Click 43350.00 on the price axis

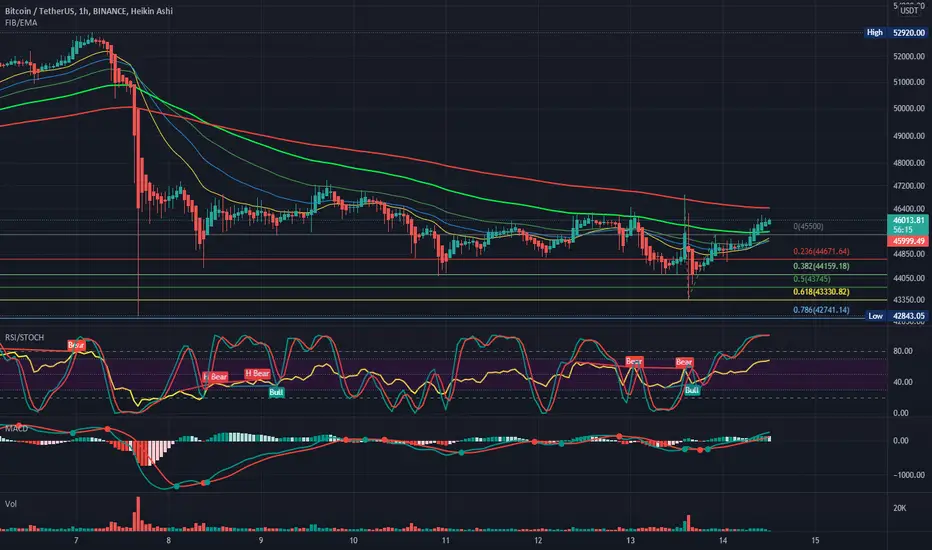coord(909,300)
